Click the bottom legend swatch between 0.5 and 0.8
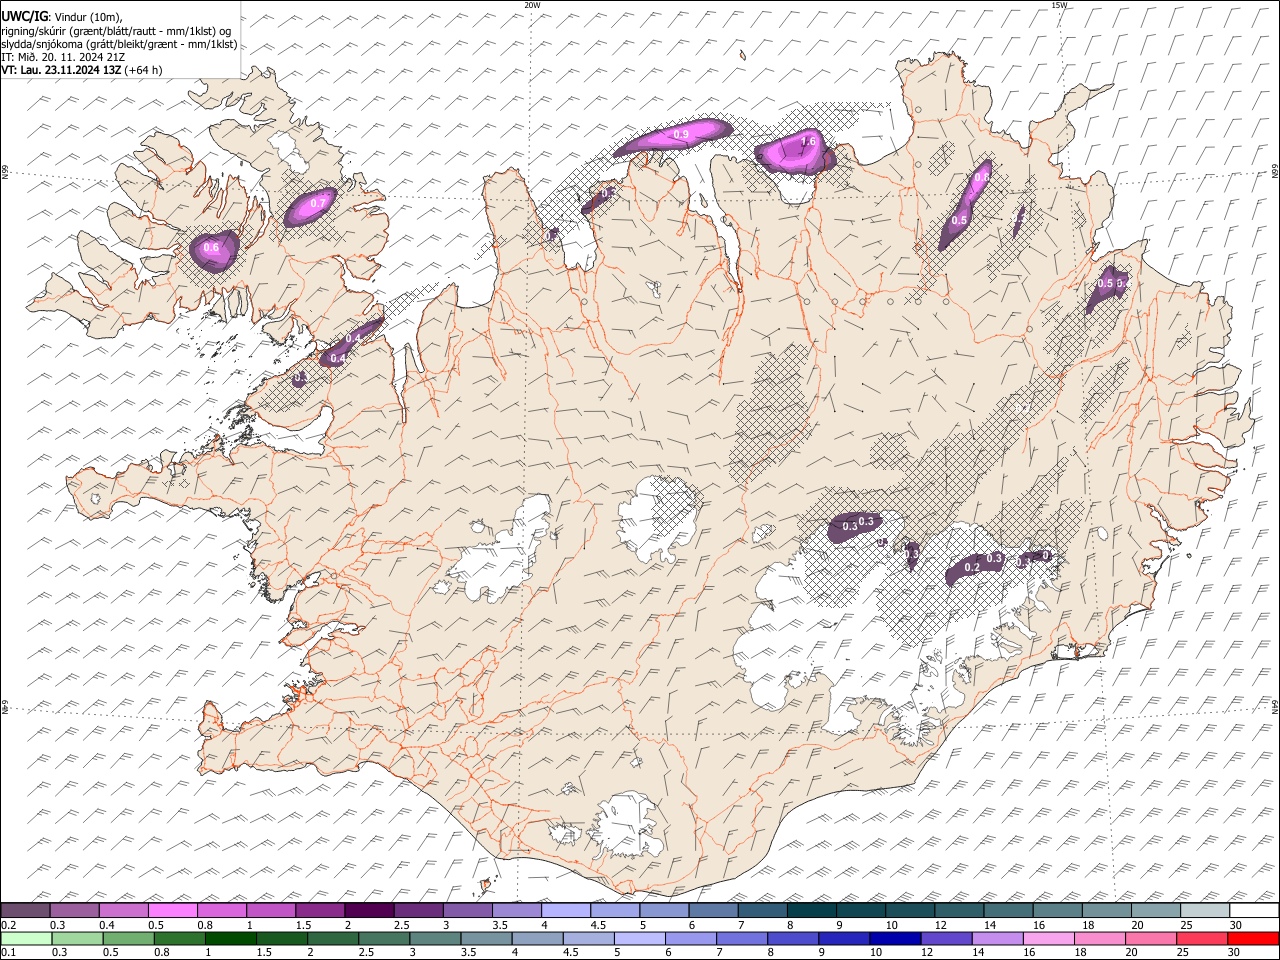The height and width of the screenshot is (960, 1280). point(130,938)
